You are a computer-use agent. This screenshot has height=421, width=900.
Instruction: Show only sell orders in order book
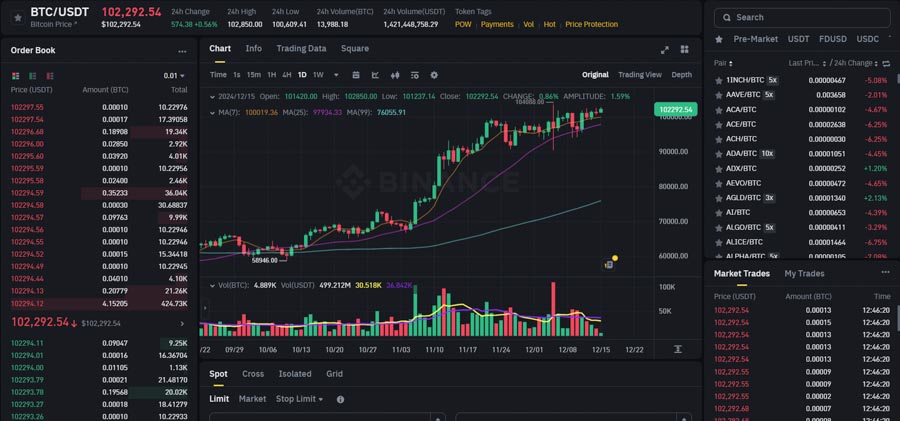coord(50,76)
